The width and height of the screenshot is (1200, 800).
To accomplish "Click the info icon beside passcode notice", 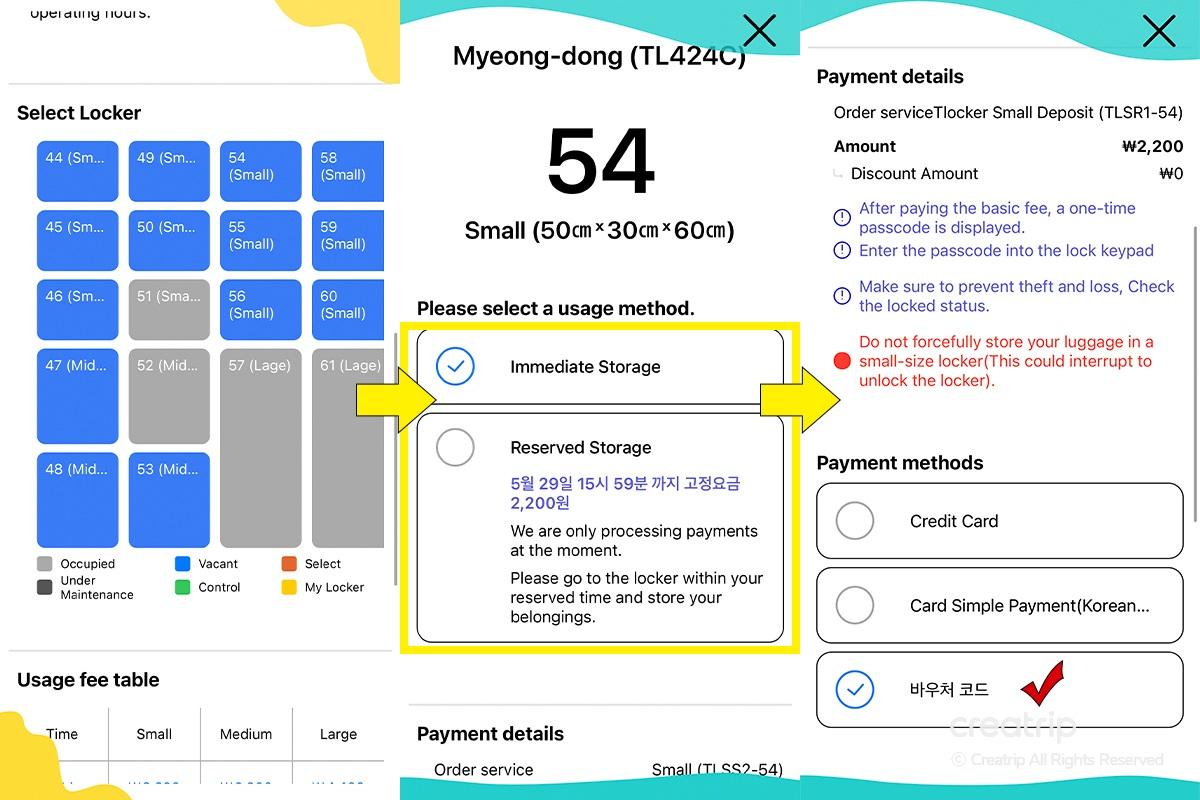I will (842, 218).
